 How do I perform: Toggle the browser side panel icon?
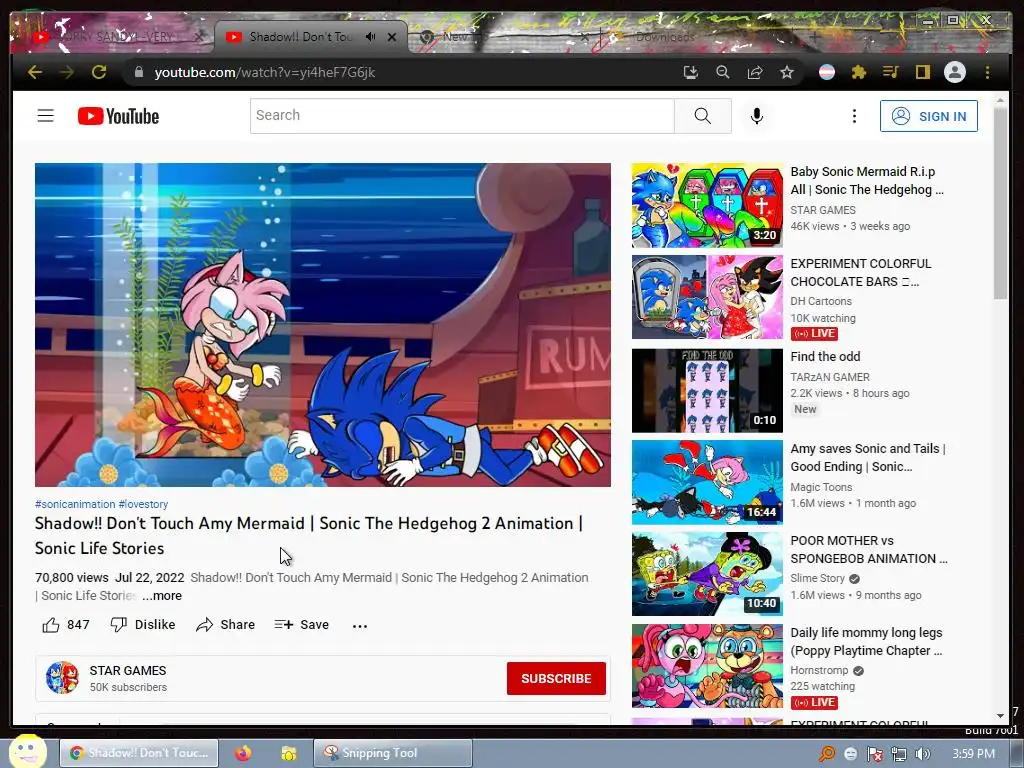click(922, 72)
